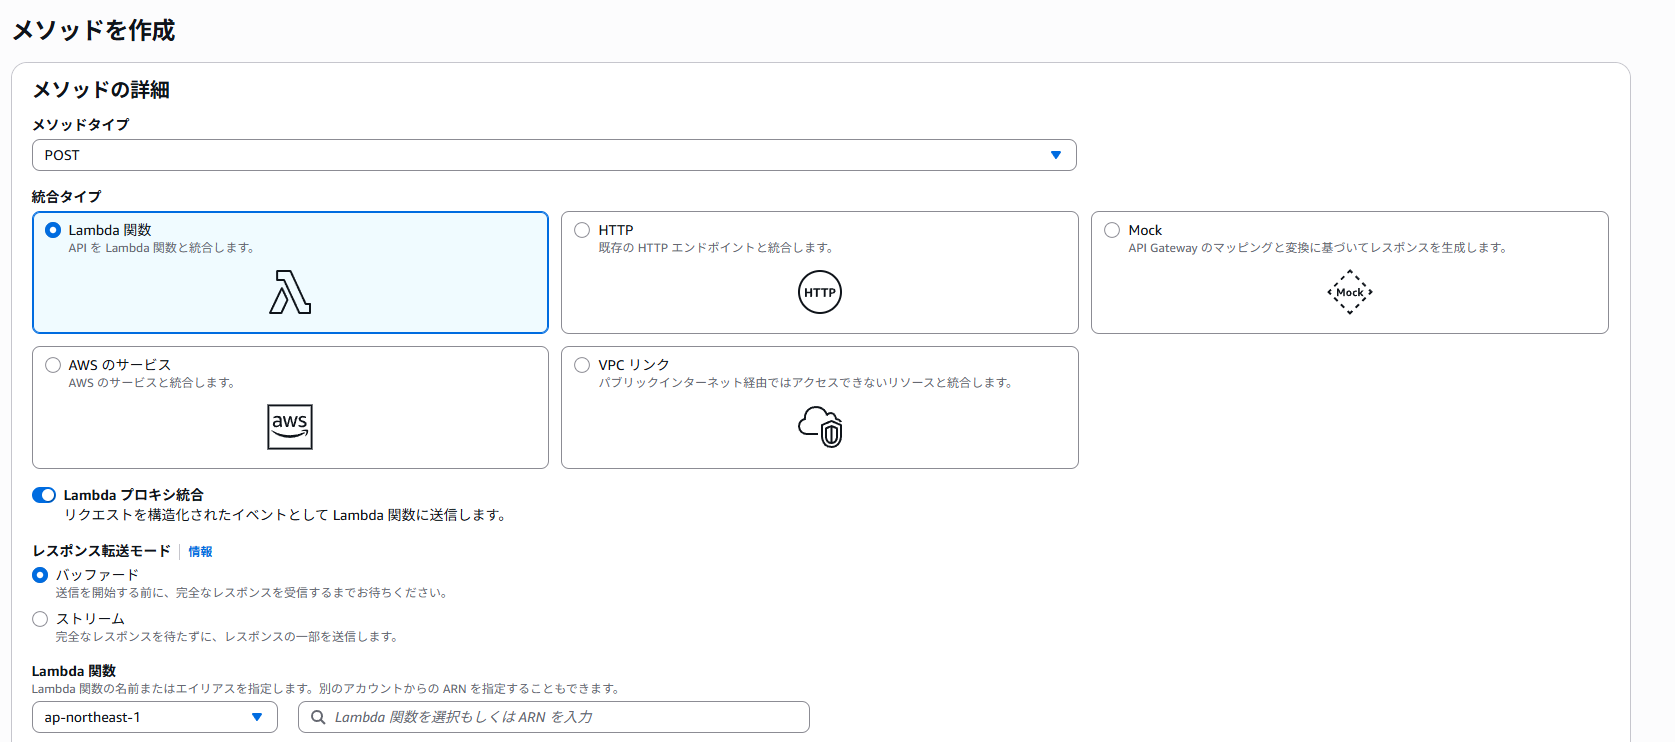Click the メソッドの詳細 section heading
Screen dimensions: 1675x742
pos(101,90)
